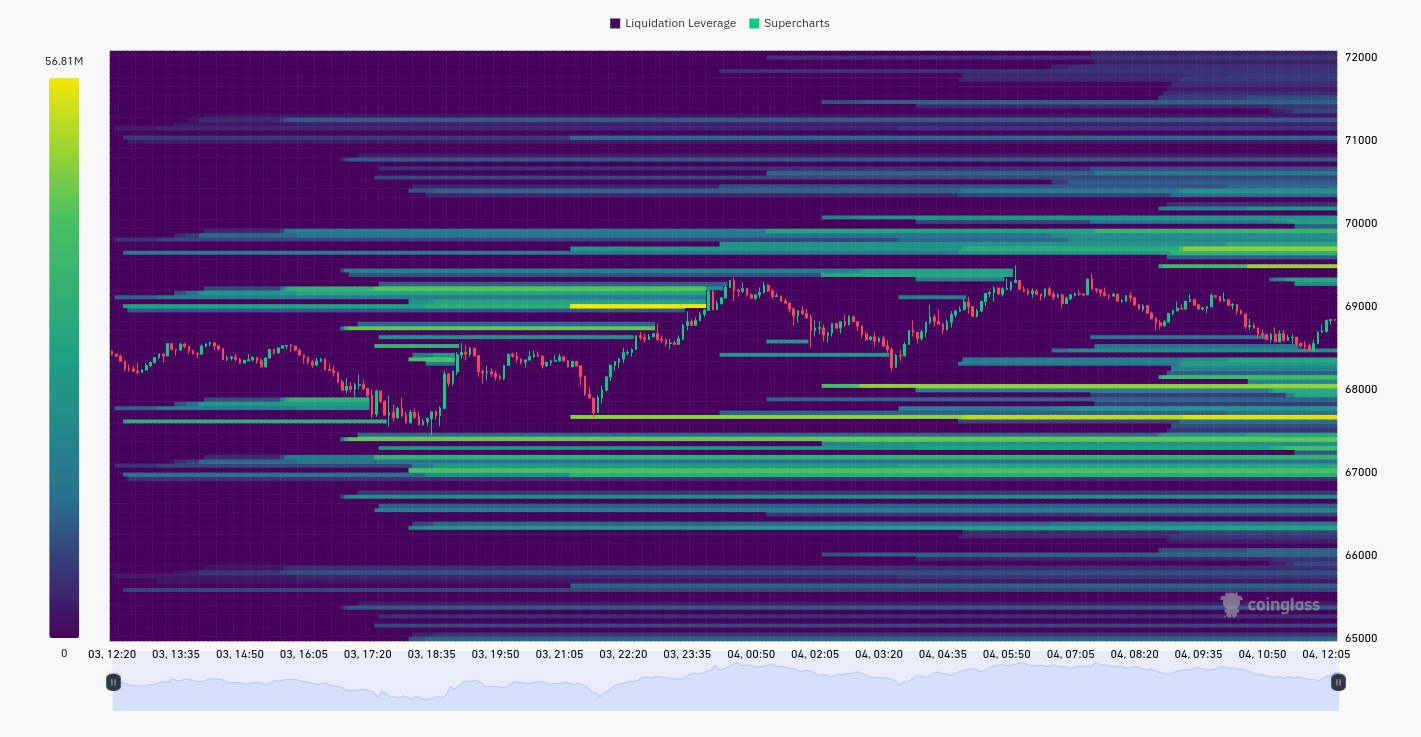Click the vertical heatmap color scale bar

(64, 358)
